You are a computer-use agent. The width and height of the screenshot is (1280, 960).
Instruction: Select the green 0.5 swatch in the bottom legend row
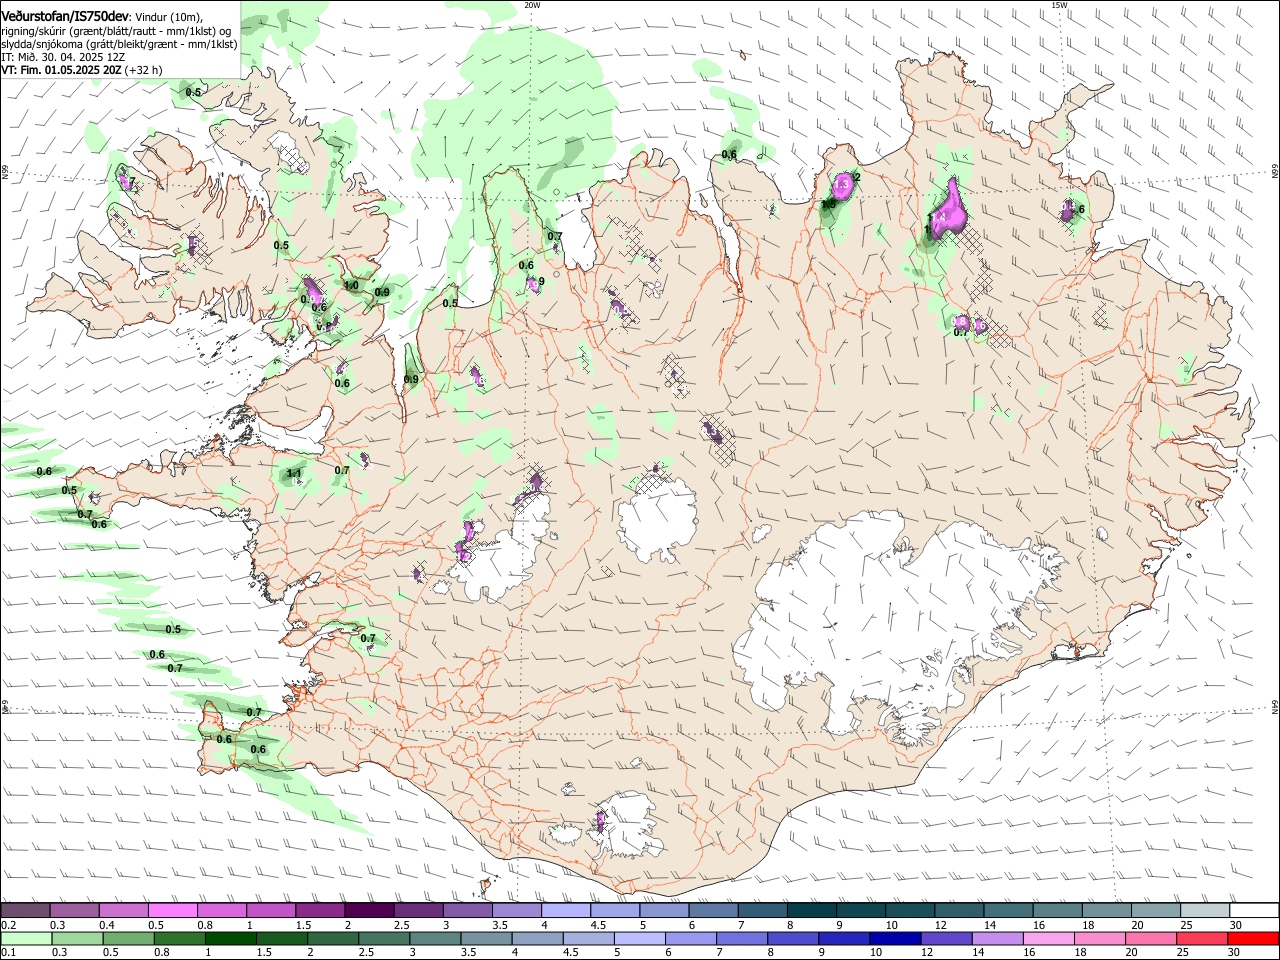point(128,938)
